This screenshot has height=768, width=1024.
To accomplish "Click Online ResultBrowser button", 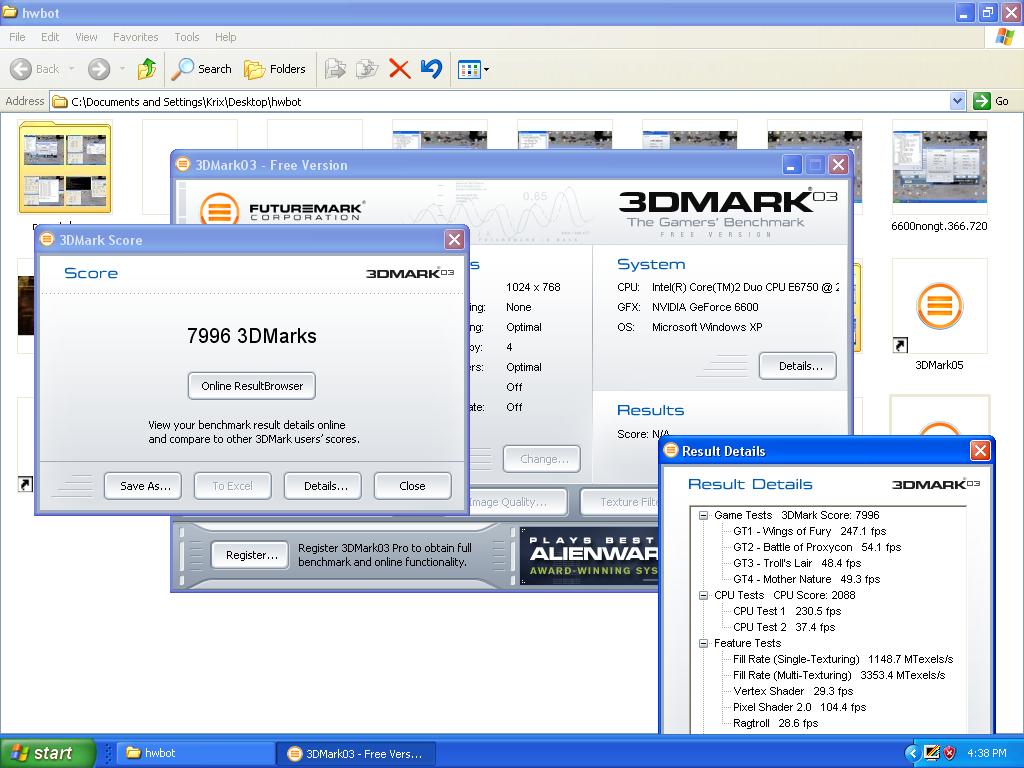I will pos(251,386).
